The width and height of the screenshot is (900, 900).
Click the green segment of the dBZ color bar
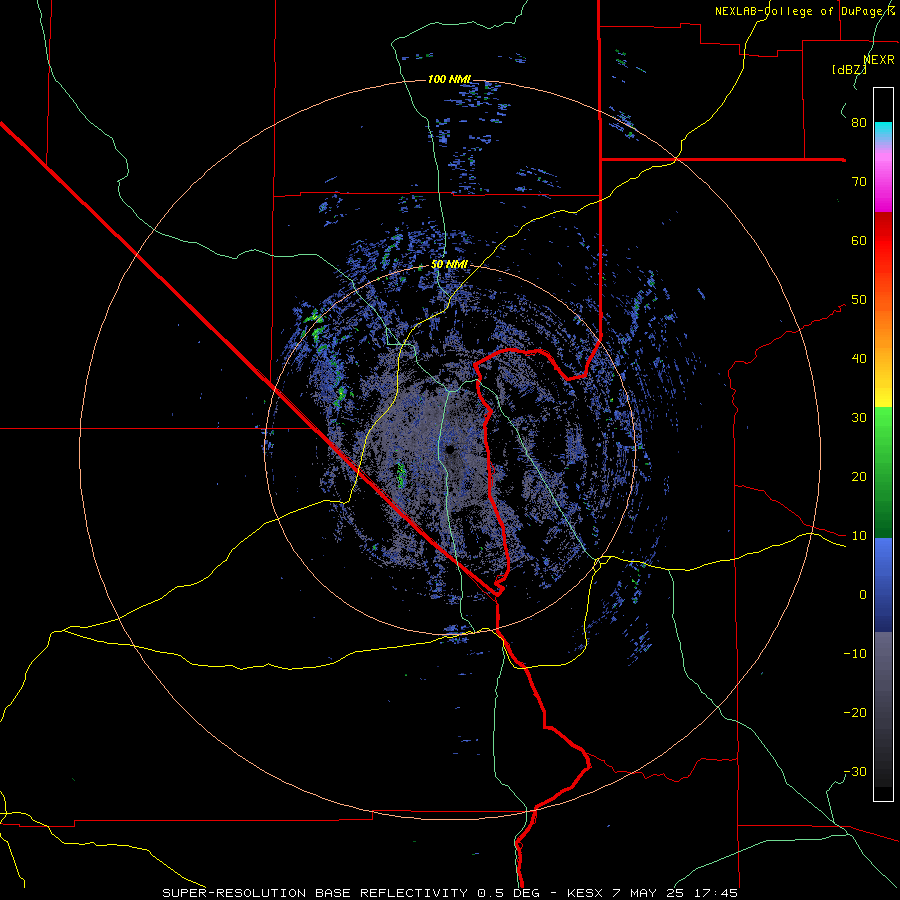click(x=883, y=472)
